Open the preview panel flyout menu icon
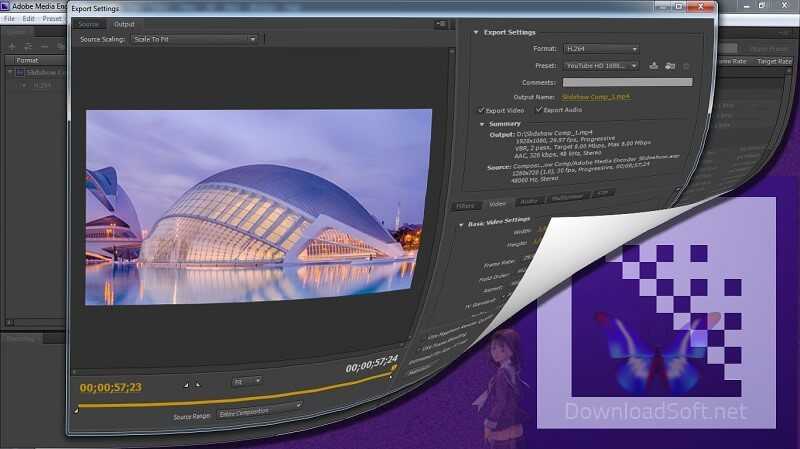The image size is (800, 449). point(441,24)
